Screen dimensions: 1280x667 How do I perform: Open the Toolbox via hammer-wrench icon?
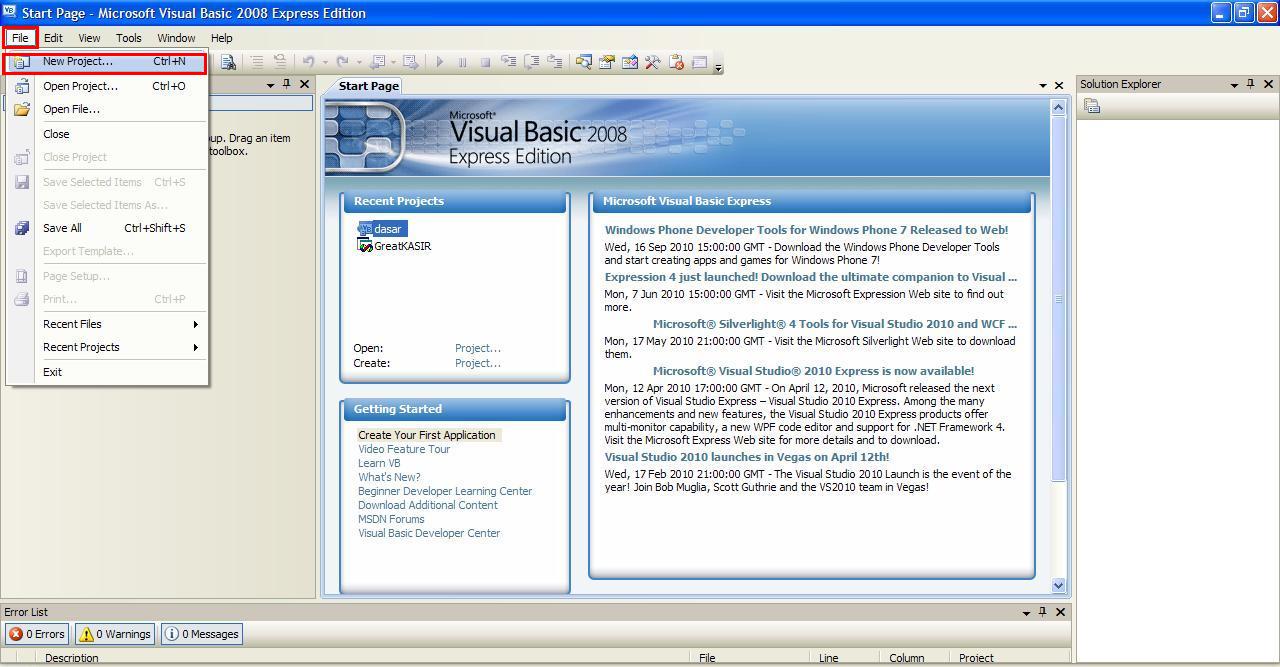pos(652,62)
